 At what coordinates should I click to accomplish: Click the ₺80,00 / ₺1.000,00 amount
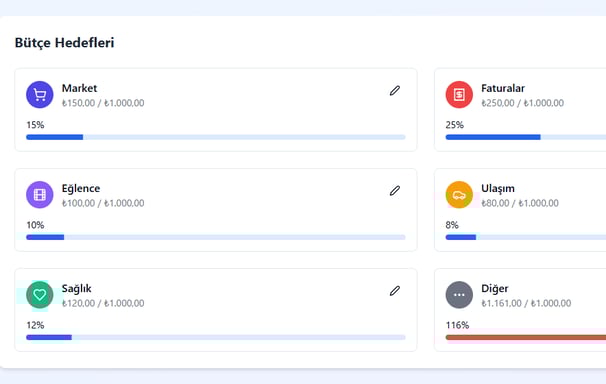520,203
